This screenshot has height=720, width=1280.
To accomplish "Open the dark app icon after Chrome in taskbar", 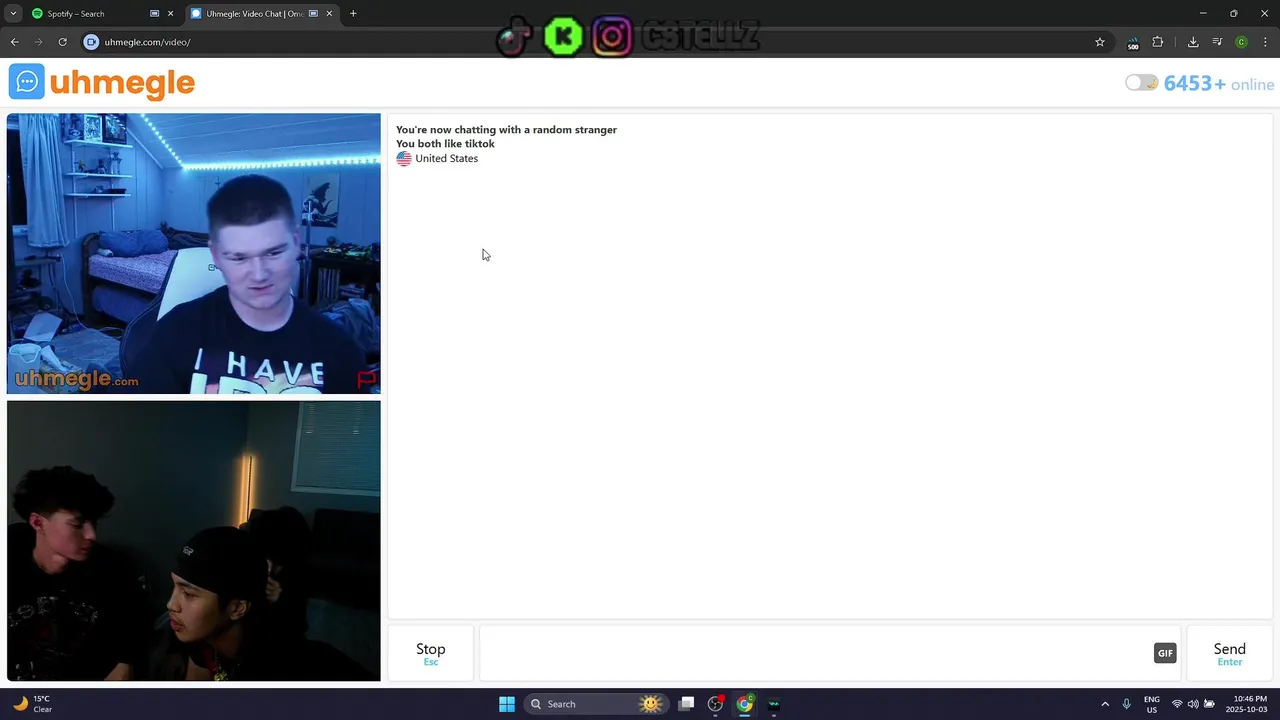I will (x=774, y=704).
